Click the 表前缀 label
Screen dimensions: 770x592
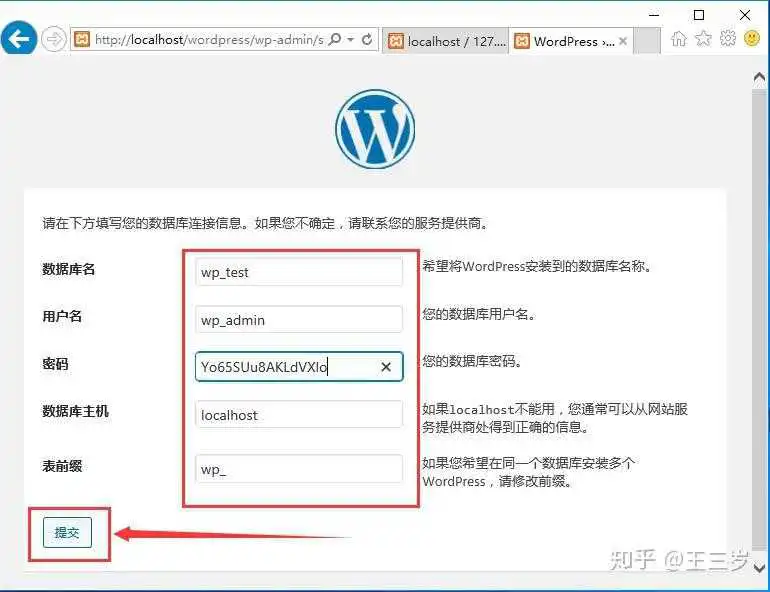[x=62, y=466]
